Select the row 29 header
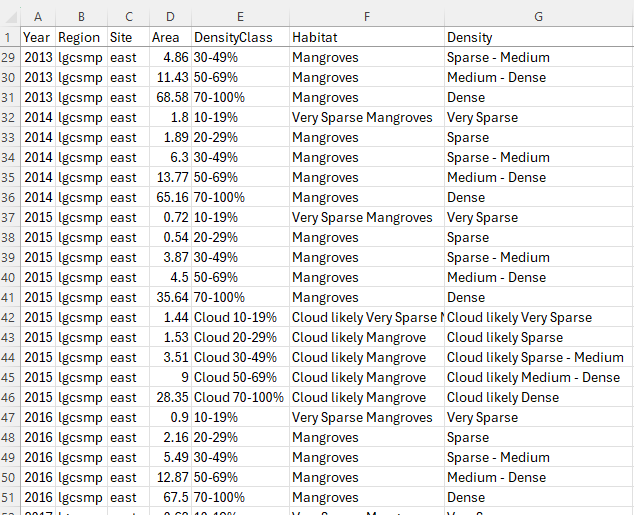Image resolution: width=634 pixels, height=515 pixels. (10, 57)
